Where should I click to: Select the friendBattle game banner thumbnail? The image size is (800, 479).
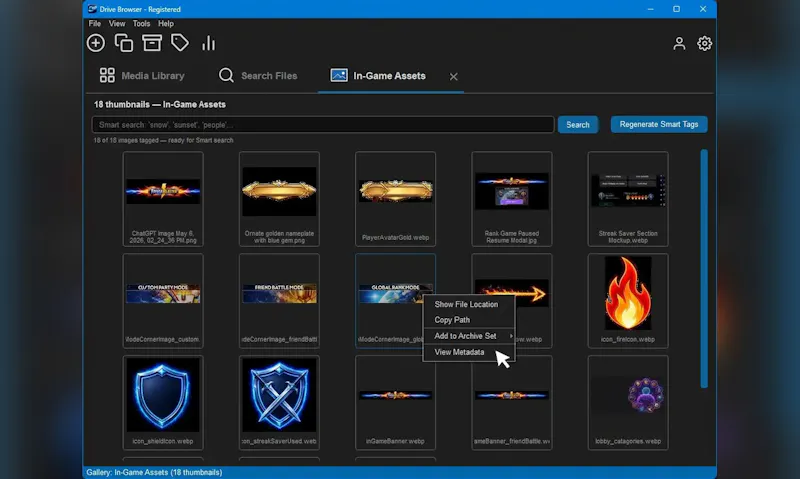pos(512,402)
